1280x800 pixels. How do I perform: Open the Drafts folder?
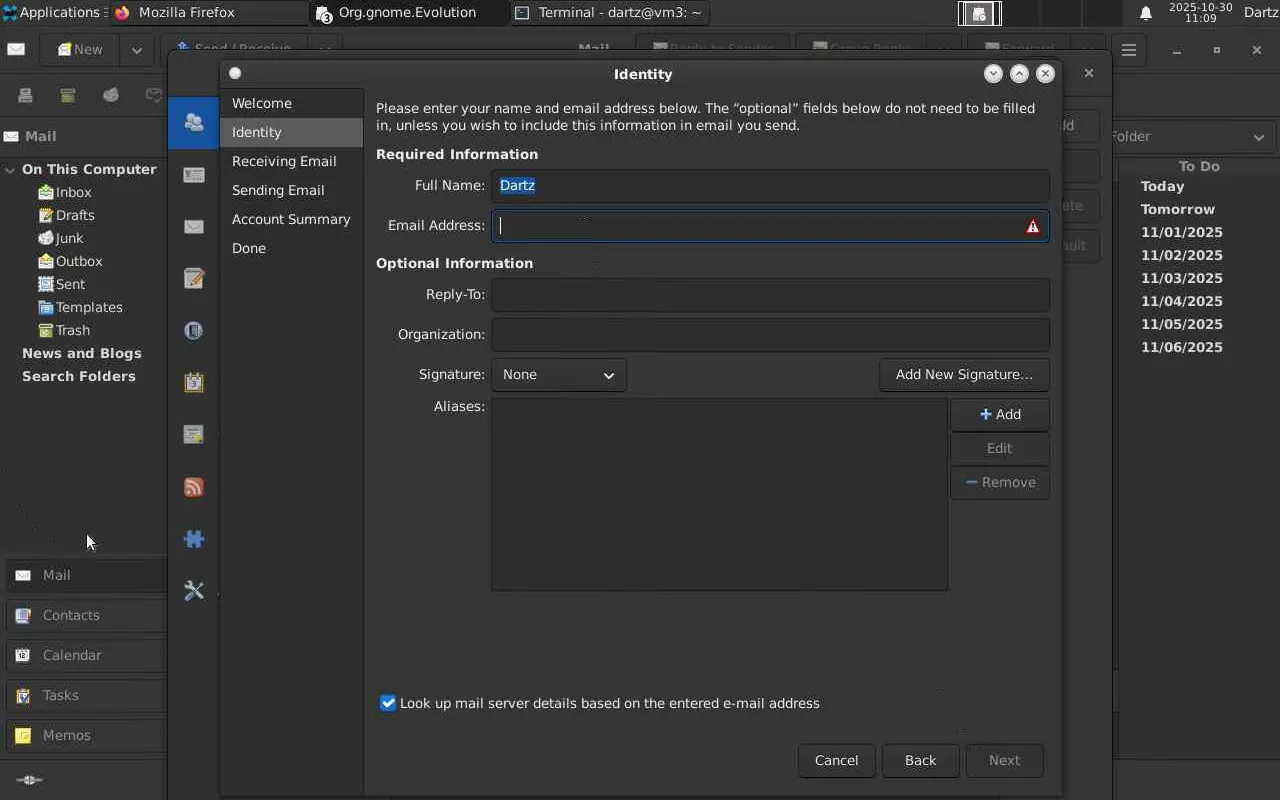[75, 215]
